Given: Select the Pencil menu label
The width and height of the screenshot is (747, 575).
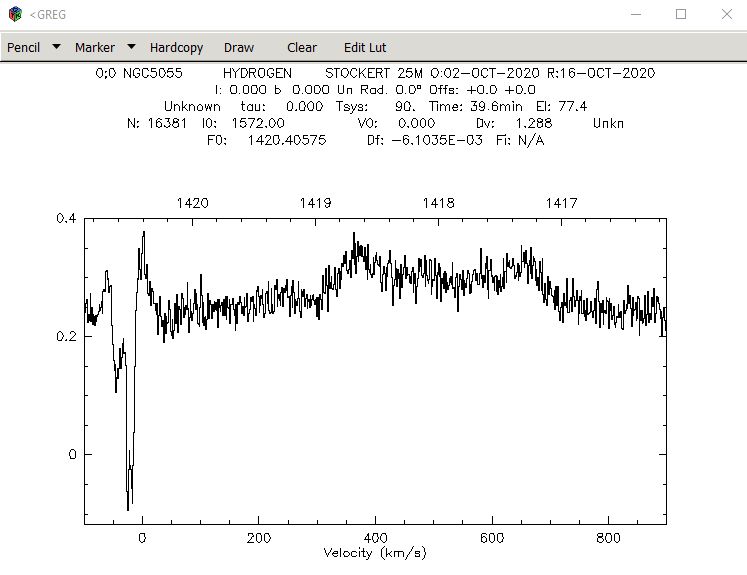Looking at the screenshot, I should point(23,48).
